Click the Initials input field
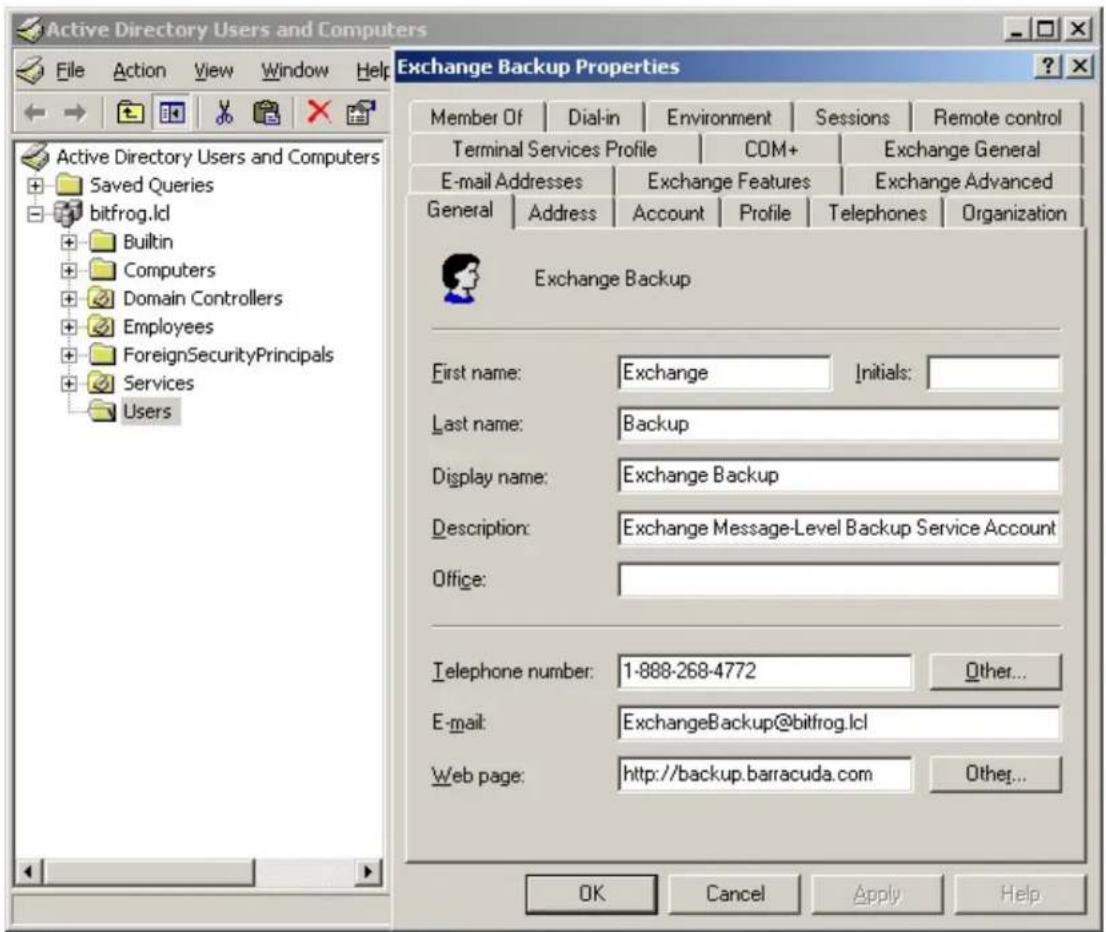Image resolution: width=1106 pixels, height=932 pixels. coord(993,373)
